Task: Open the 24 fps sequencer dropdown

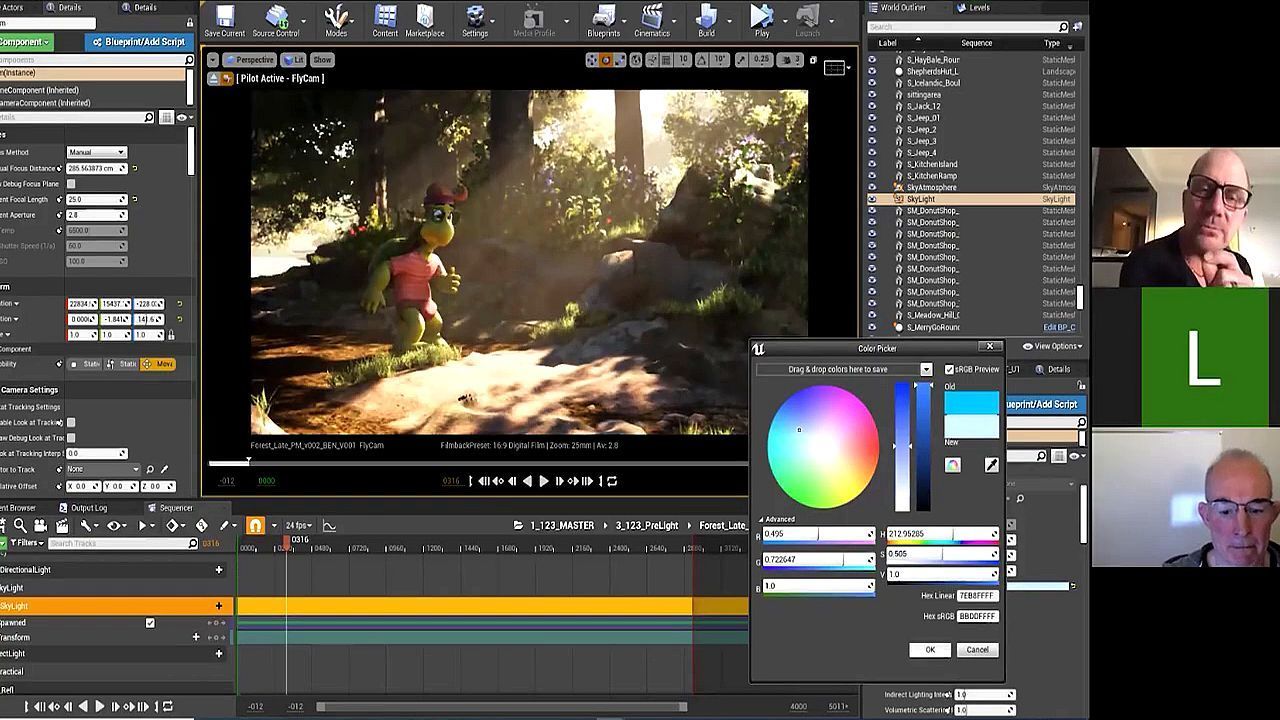Action: 300,525
